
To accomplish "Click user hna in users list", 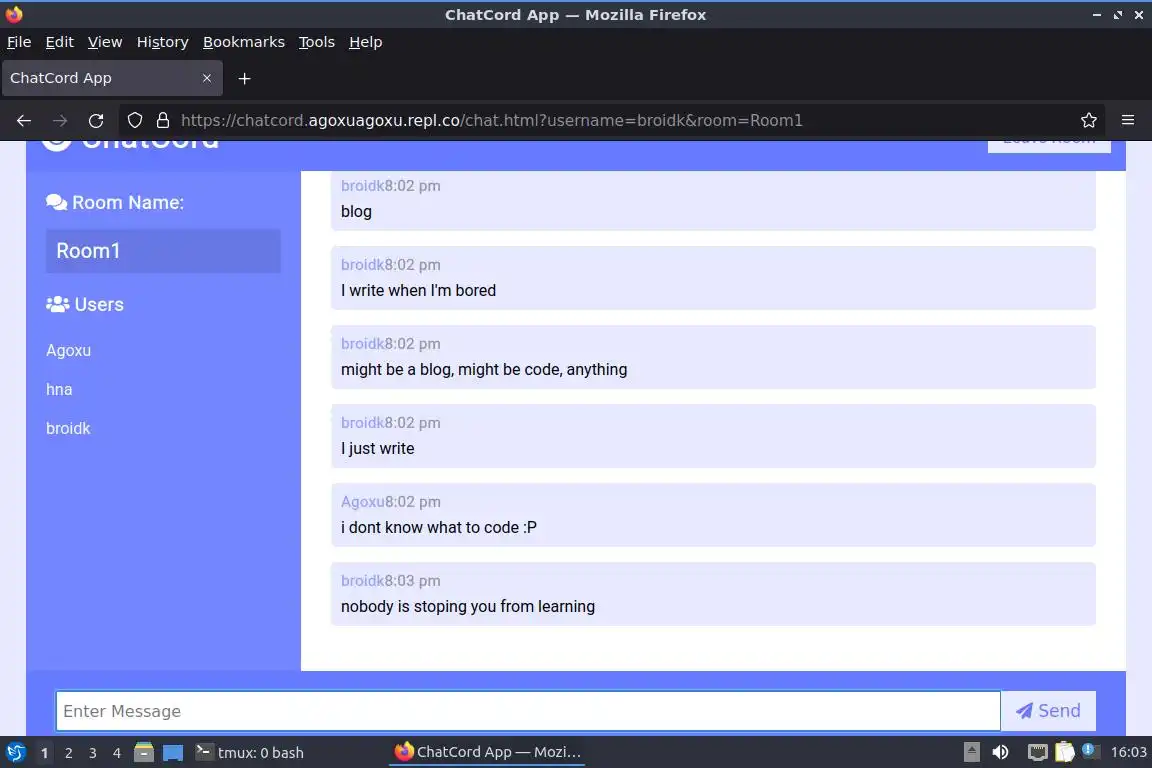I will pos(60,390).
